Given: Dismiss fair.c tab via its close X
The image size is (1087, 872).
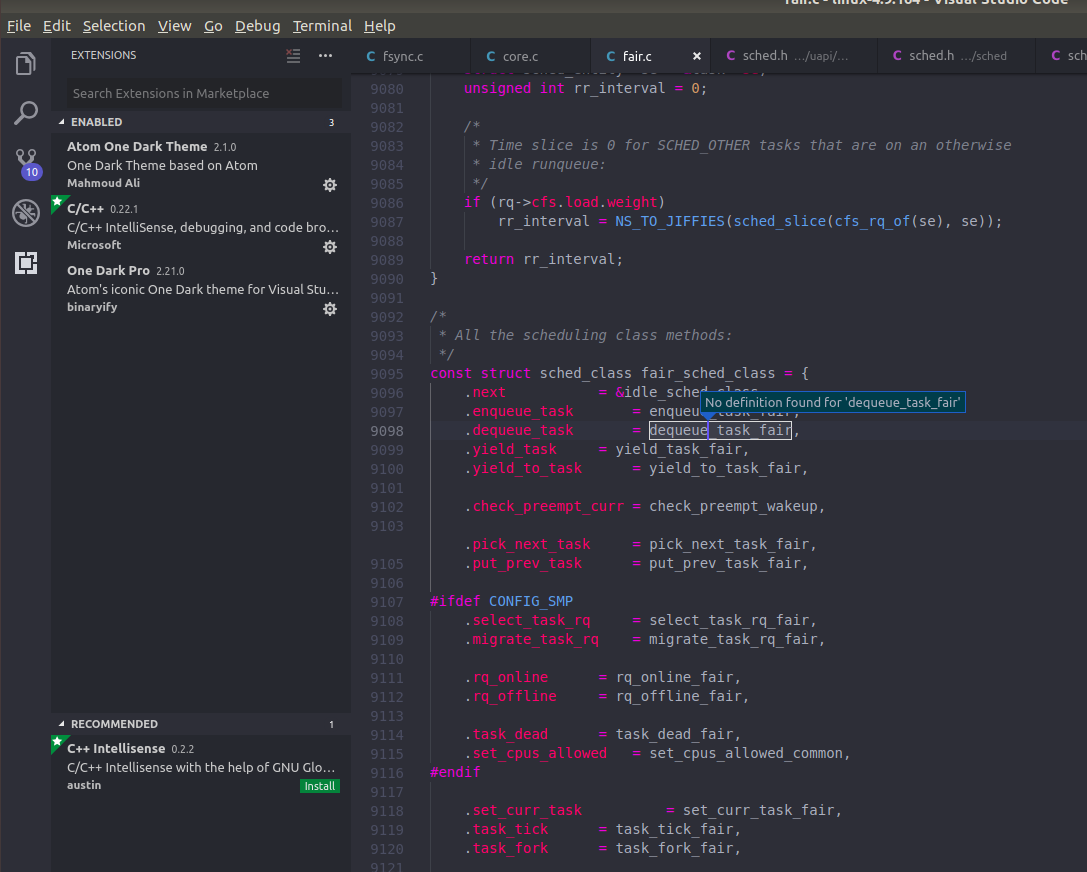Looking at the screenshot, I should [697, 57].
